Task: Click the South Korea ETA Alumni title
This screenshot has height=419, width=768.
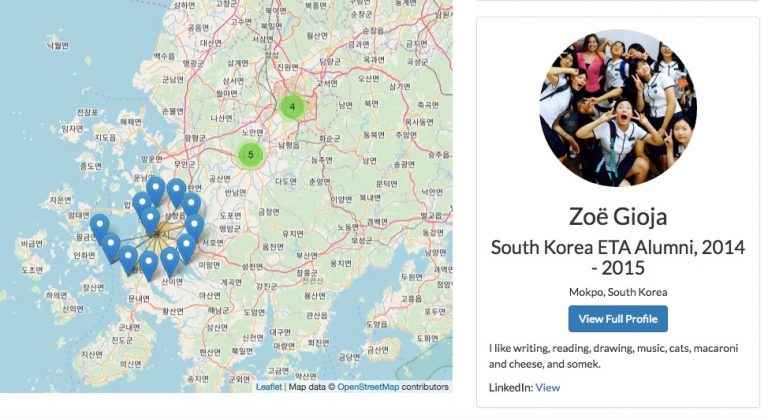Action: click(618, 257)
